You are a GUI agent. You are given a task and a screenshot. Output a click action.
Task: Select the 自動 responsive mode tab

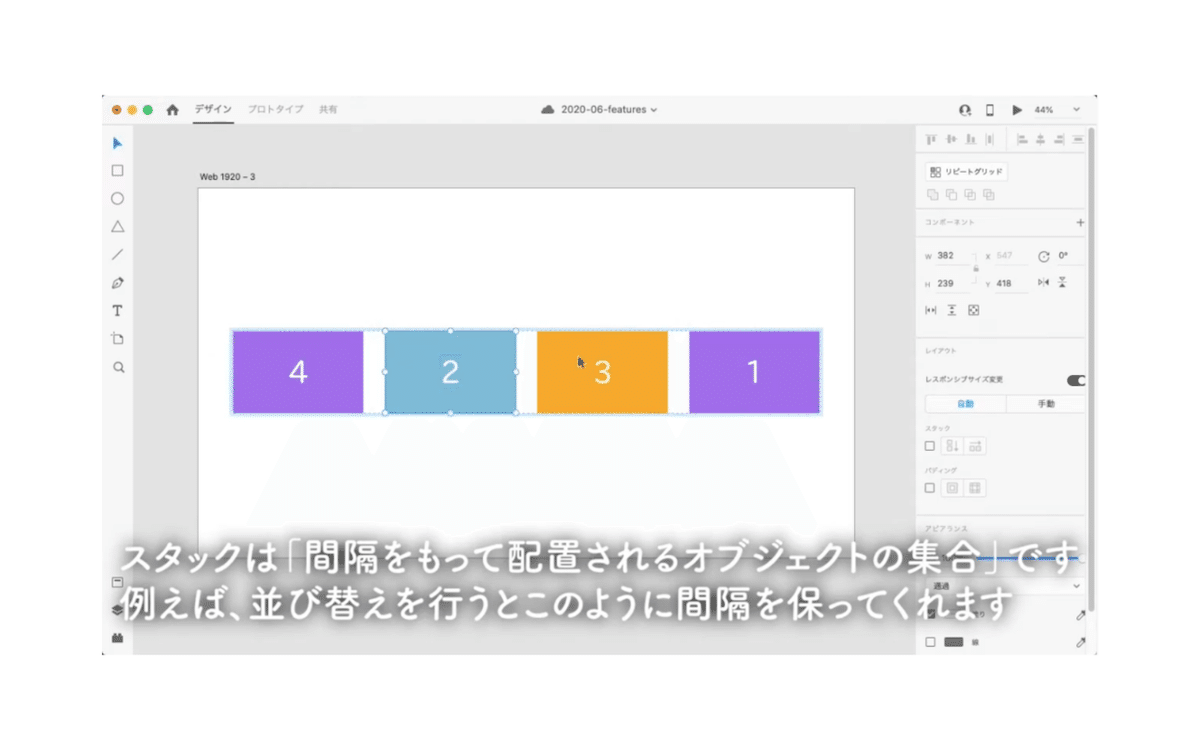coord(965,404)
